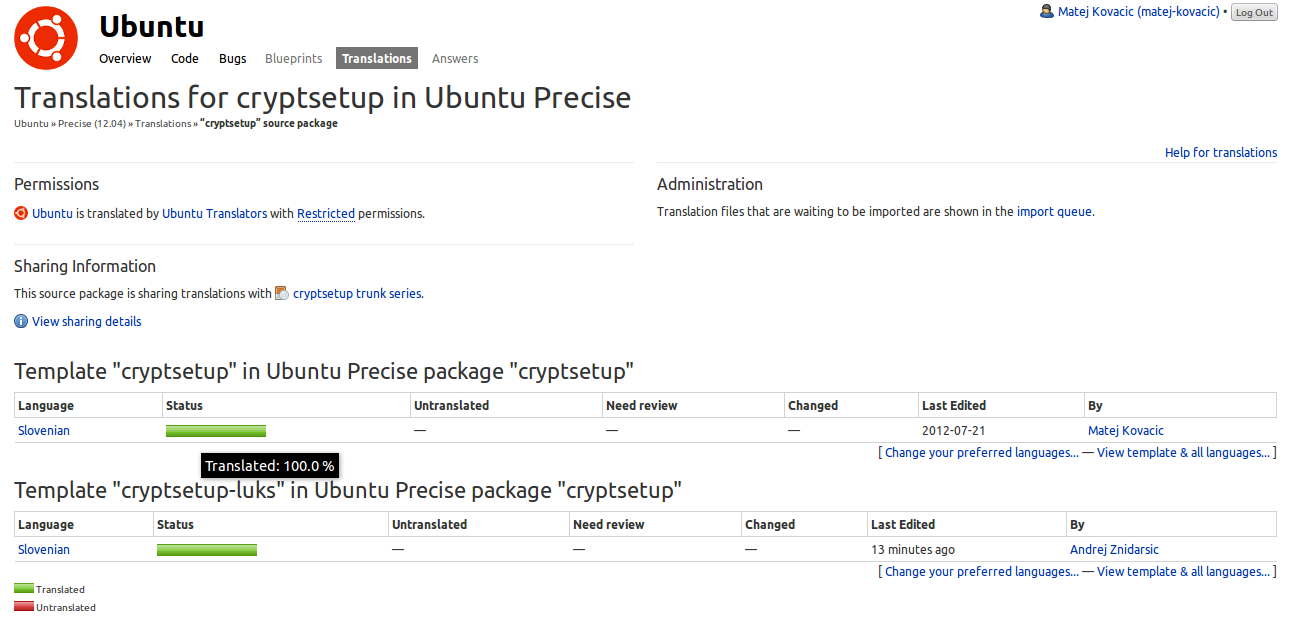Click the Log Out button
Viewport: 1294px width, 630px height.
(1254, 12)
